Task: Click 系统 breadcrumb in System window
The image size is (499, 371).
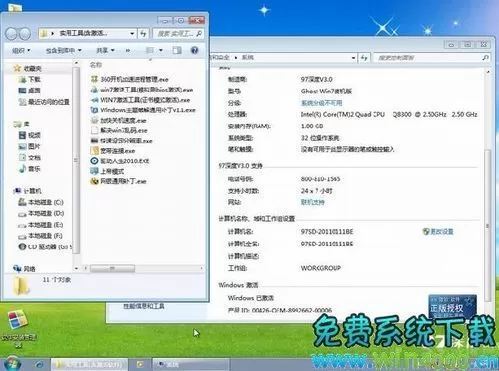Action: pos(248,57)
